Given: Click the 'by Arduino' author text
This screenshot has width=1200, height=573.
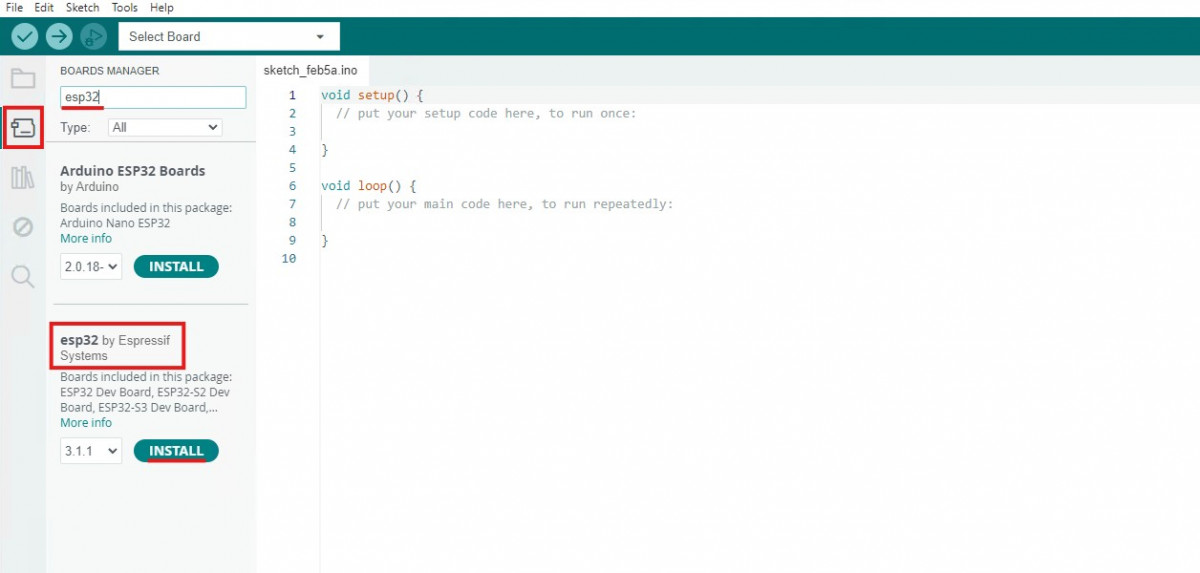Looking at the screenshot, I should [89, 187].
